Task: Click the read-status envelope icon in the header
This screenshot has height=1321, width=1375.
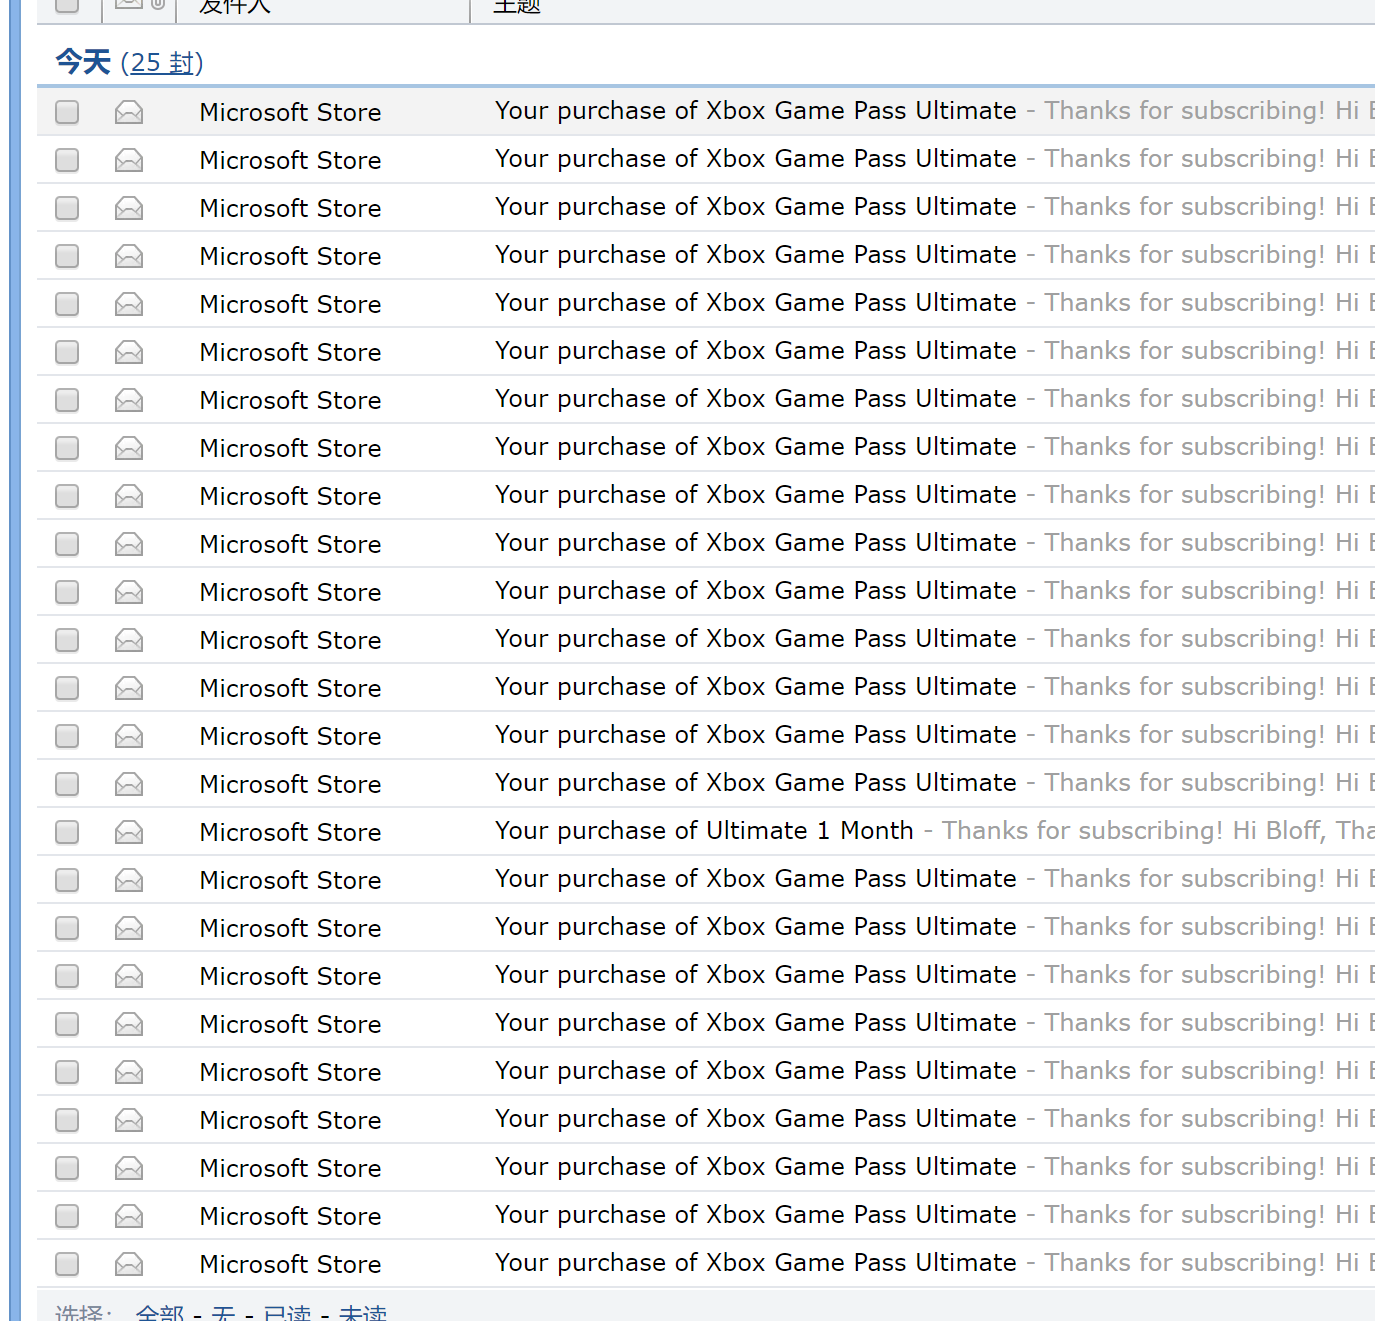Action: [128, 4]
